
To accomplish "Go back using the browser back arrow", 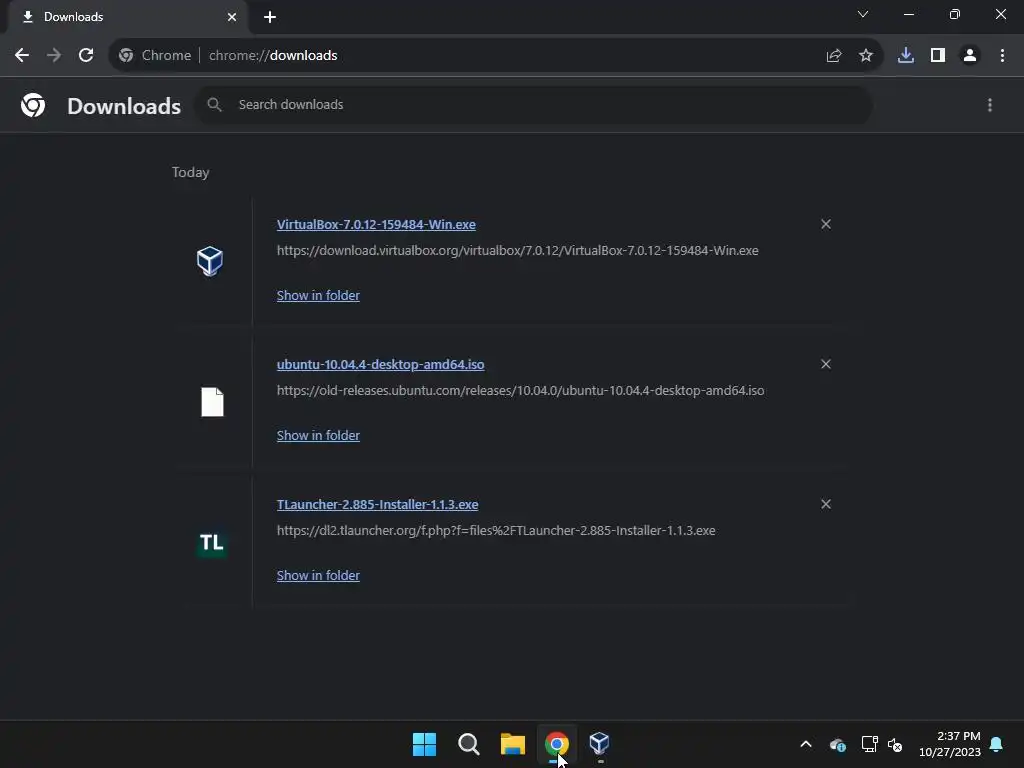I will [22, 56].
